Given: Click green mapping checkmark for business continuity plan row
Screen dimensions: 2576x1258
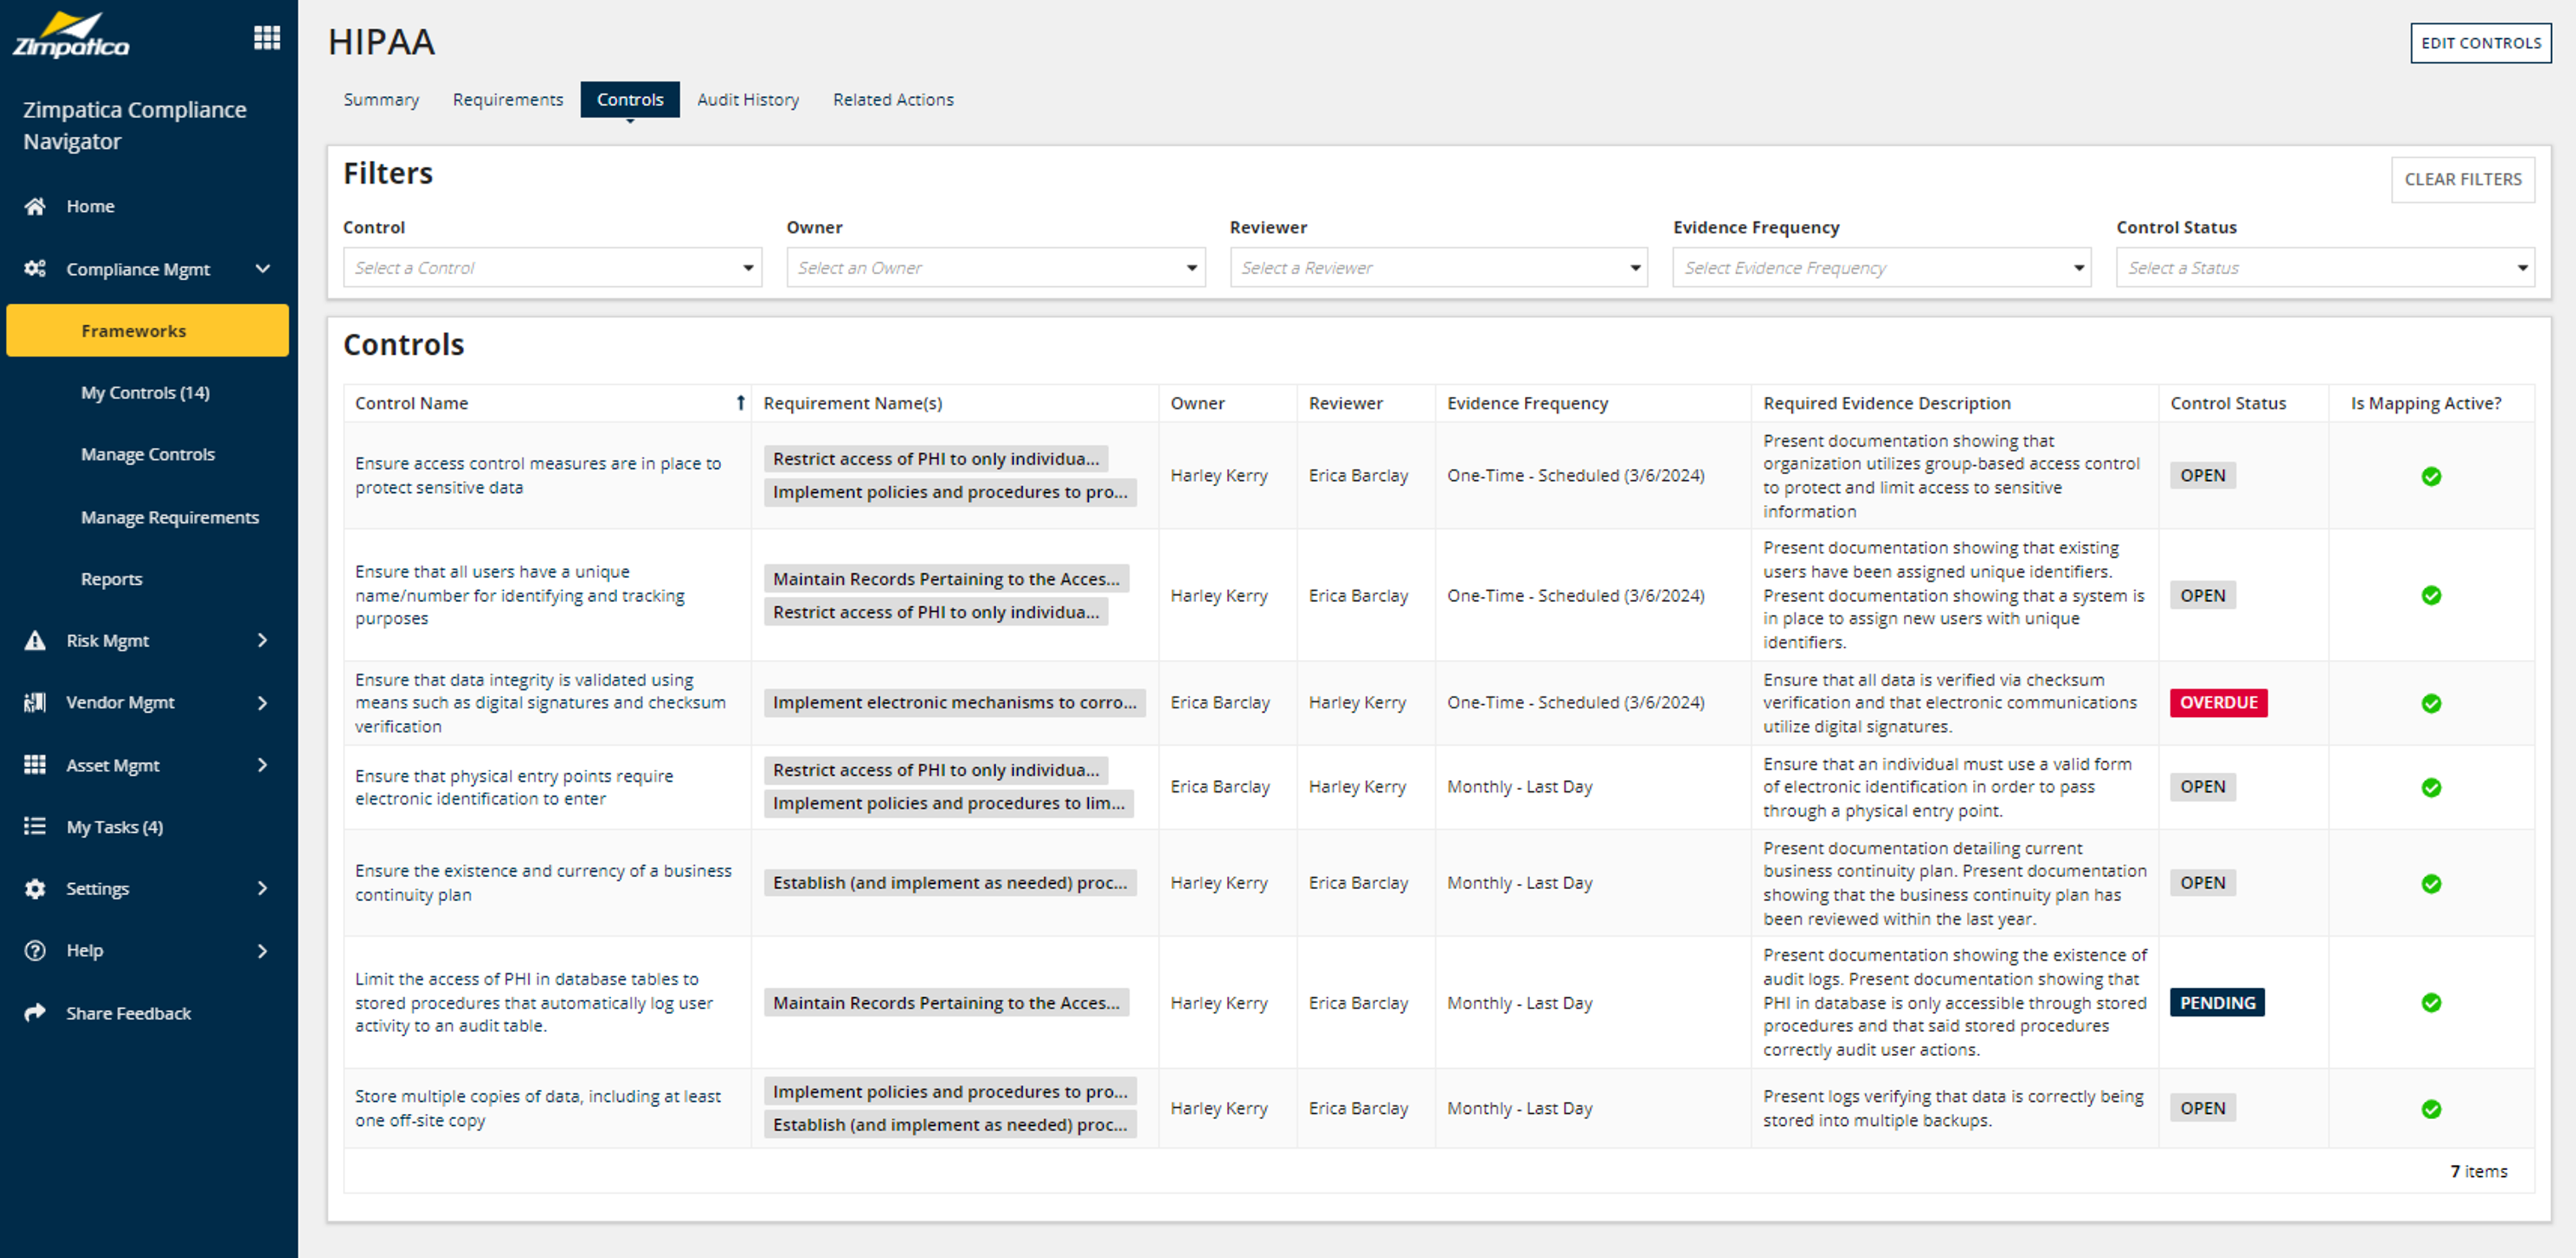Looking at the screenshot, I should click(x=2431, y=883).
